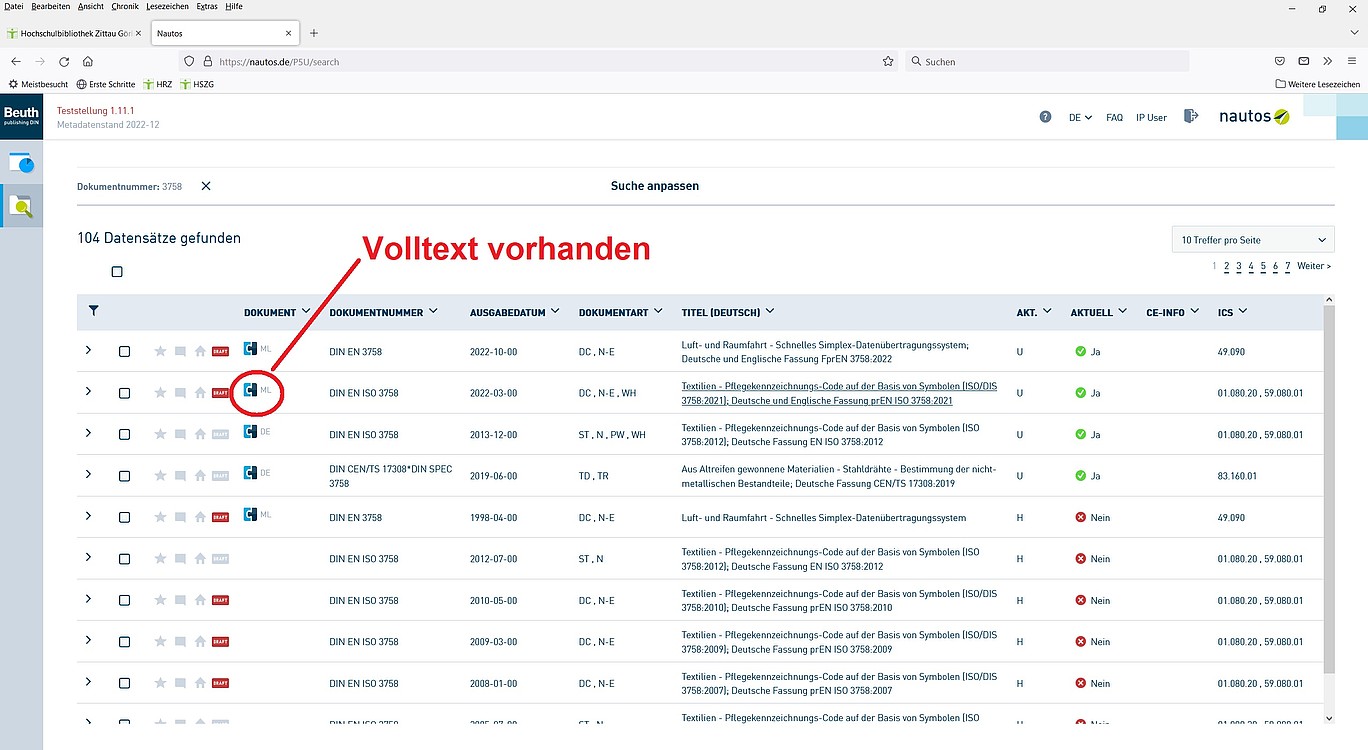
Task: Star the first DIN EN 3758 result as favorite
Action: point(160,351)
